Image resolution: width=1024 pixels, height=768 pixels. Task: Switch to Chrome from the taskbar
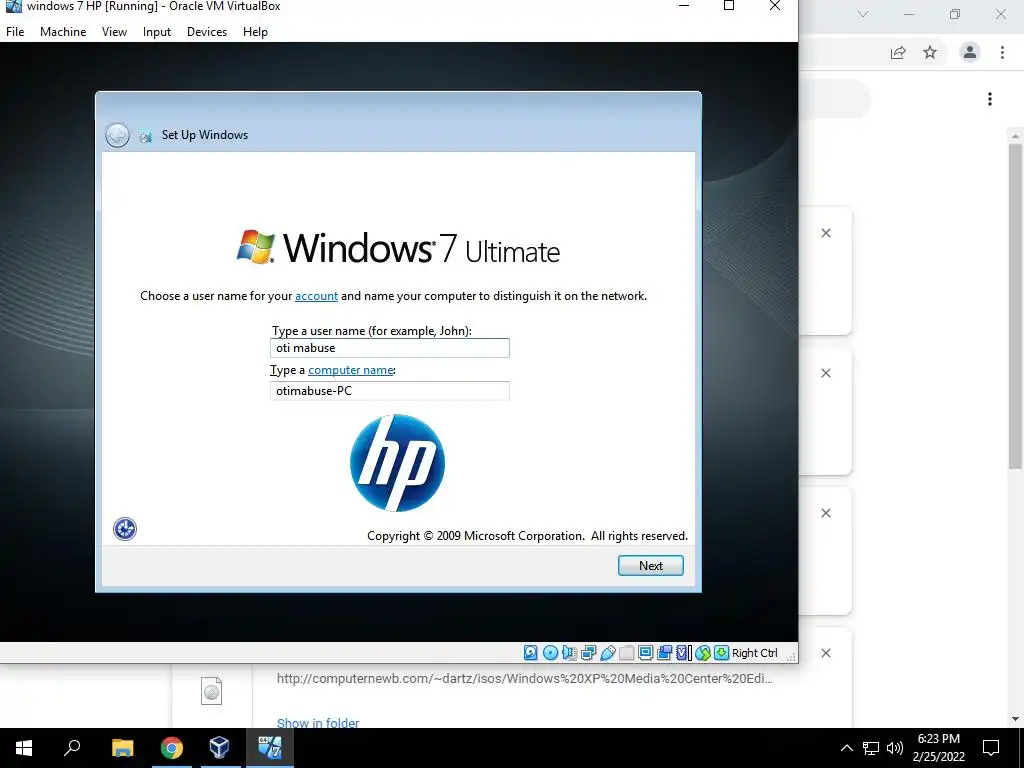pyautogui.click(x=172, y=748)
